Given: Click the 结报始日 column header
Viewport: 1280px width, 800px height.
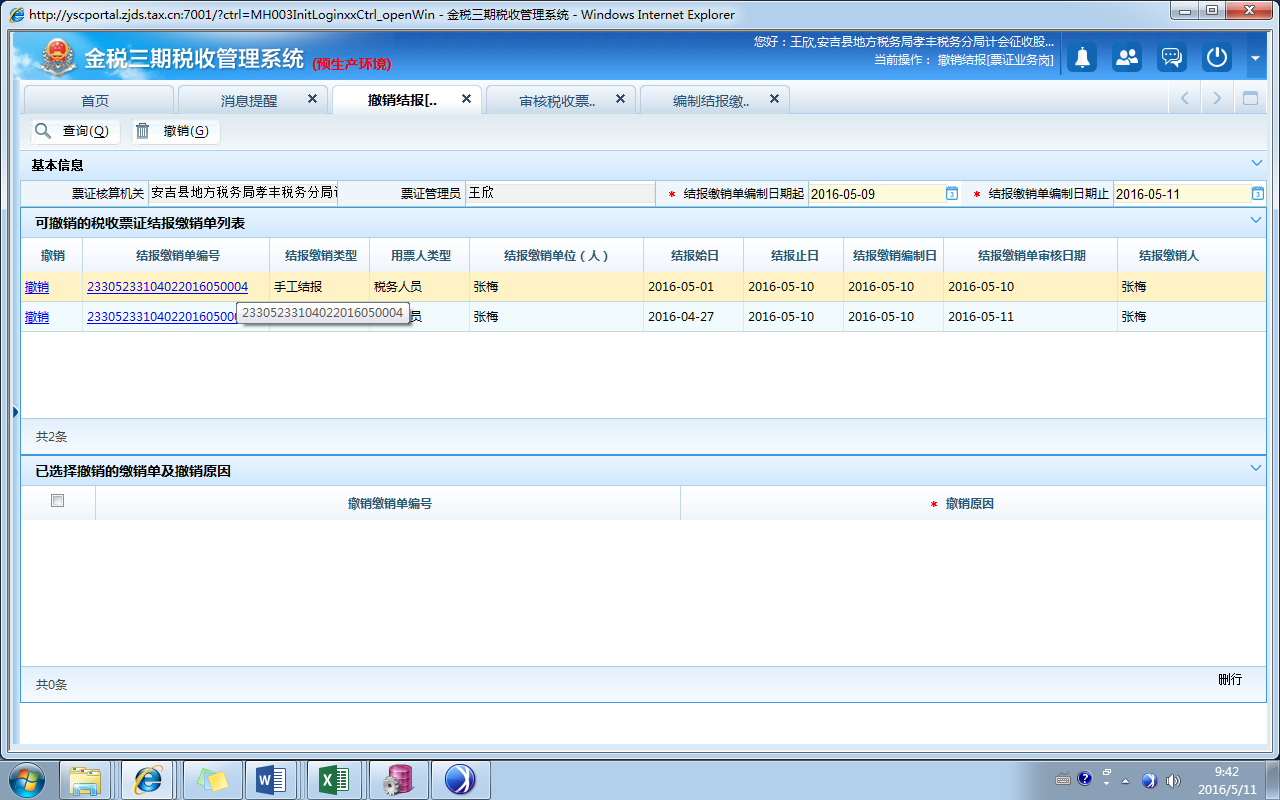Looking at the screenshot, I should tap(695, 256).
